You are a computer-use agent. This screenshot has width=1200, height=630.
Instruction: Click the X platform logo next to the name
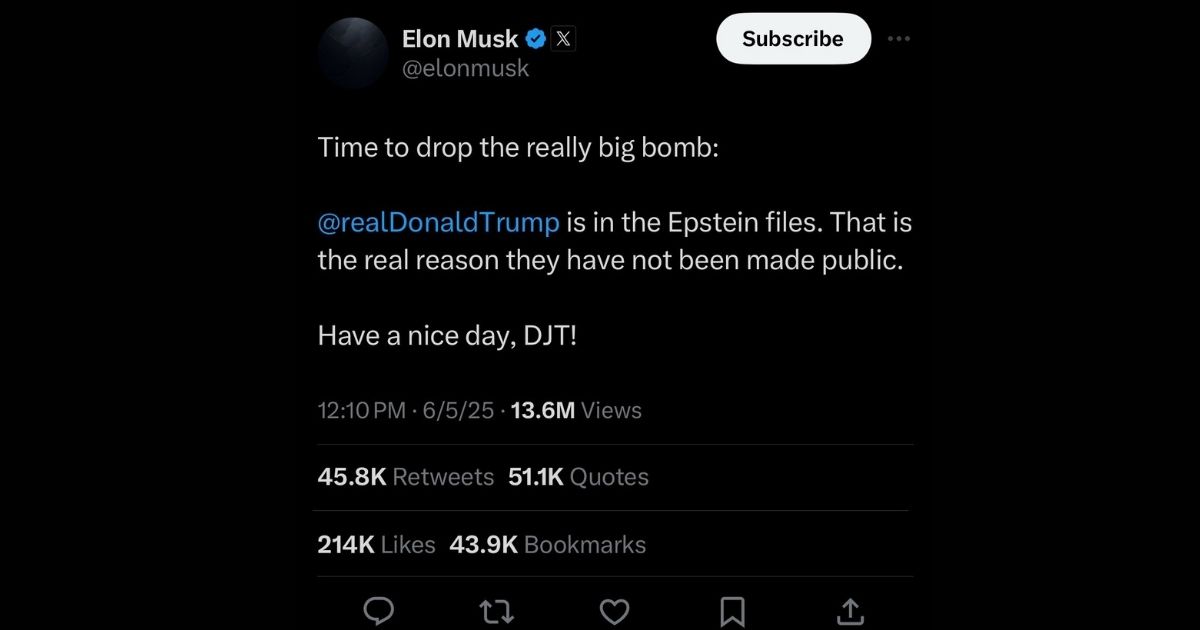562,39
